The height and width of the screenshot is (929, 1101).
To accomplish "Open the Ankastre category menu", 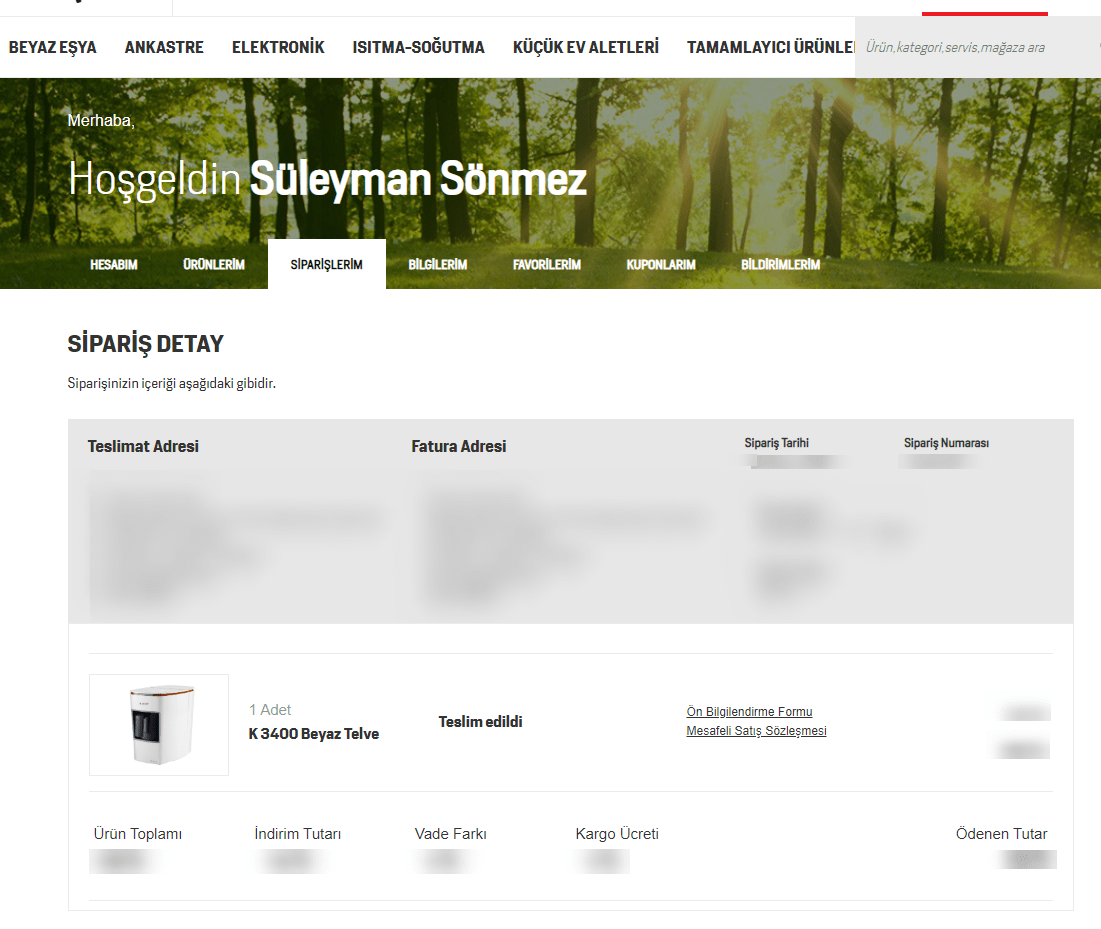I will [164, 47].
